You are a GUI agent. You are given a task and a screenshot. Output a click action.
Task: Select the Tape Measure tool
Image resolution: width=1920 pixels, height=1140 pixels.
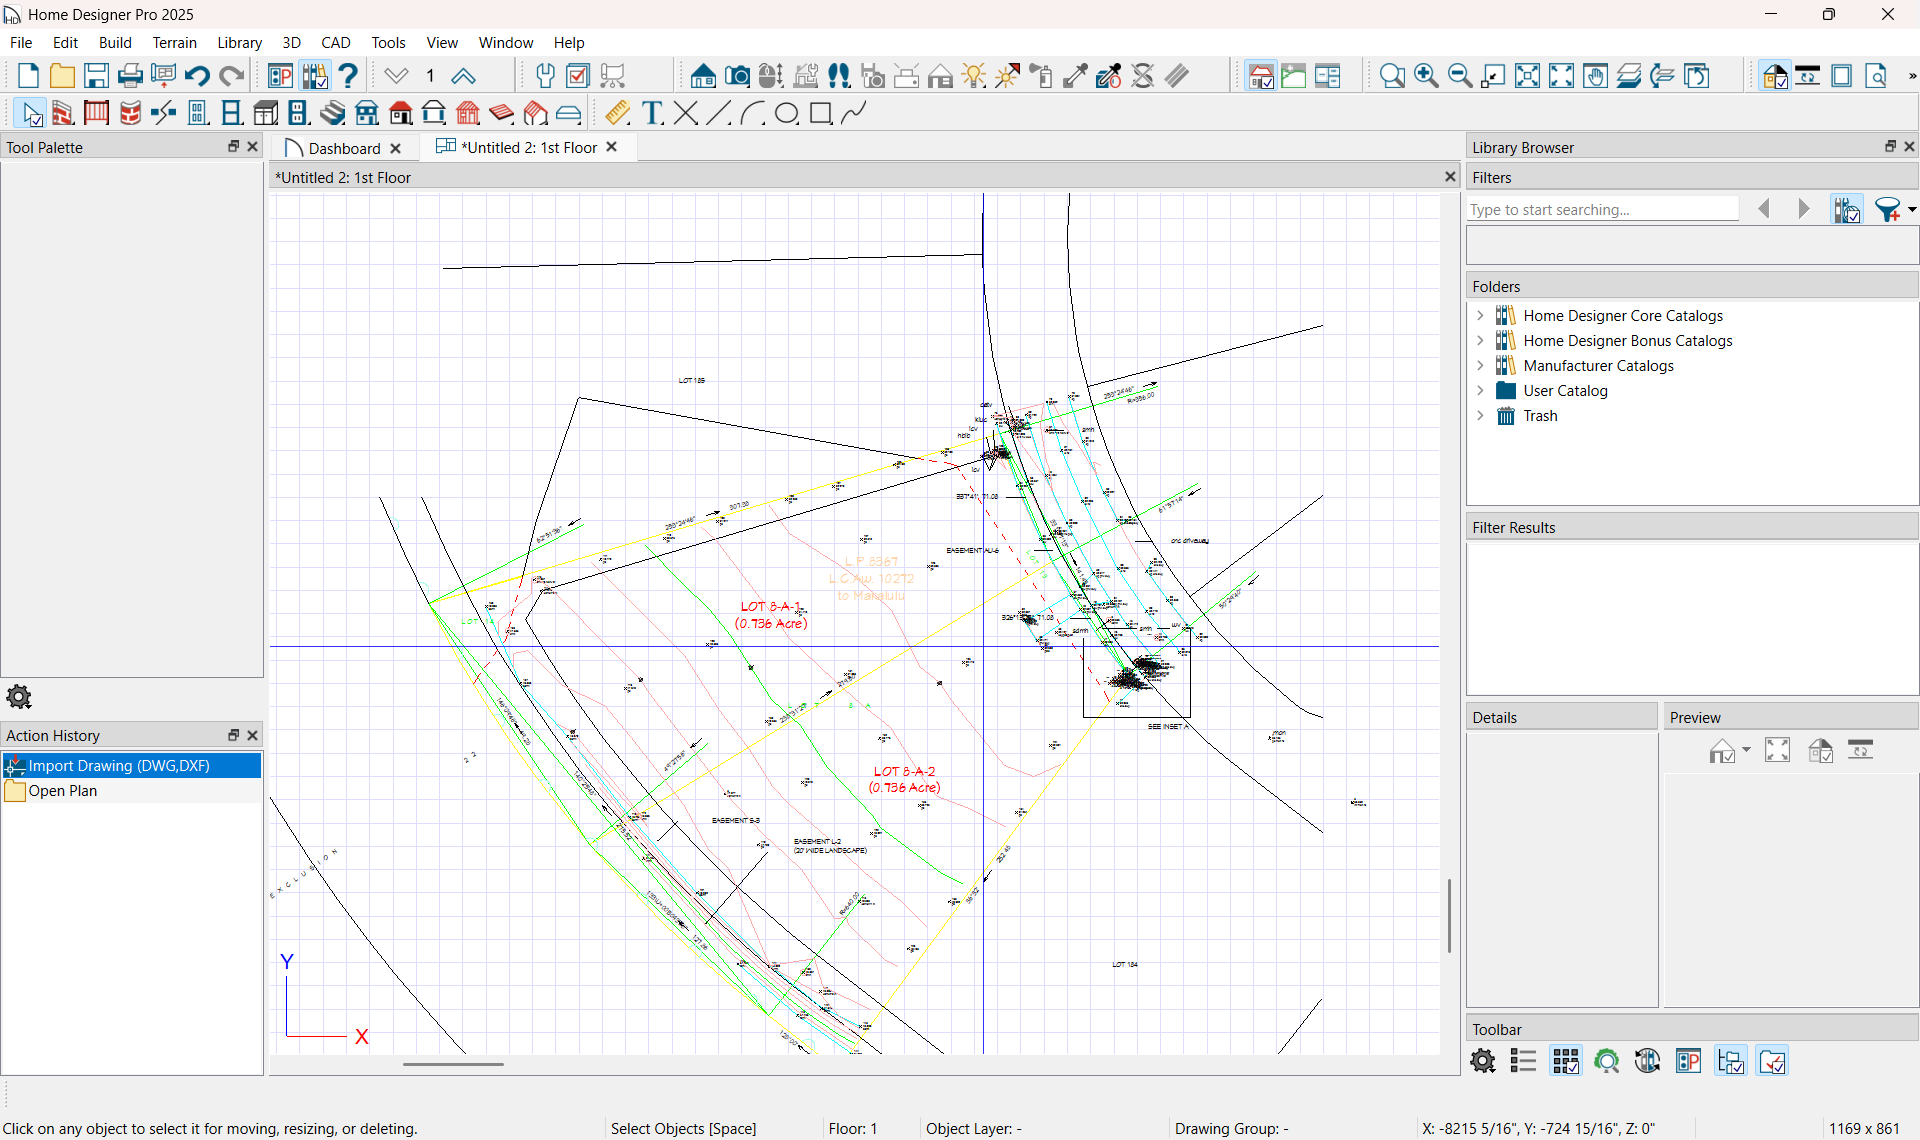[617, 113]
